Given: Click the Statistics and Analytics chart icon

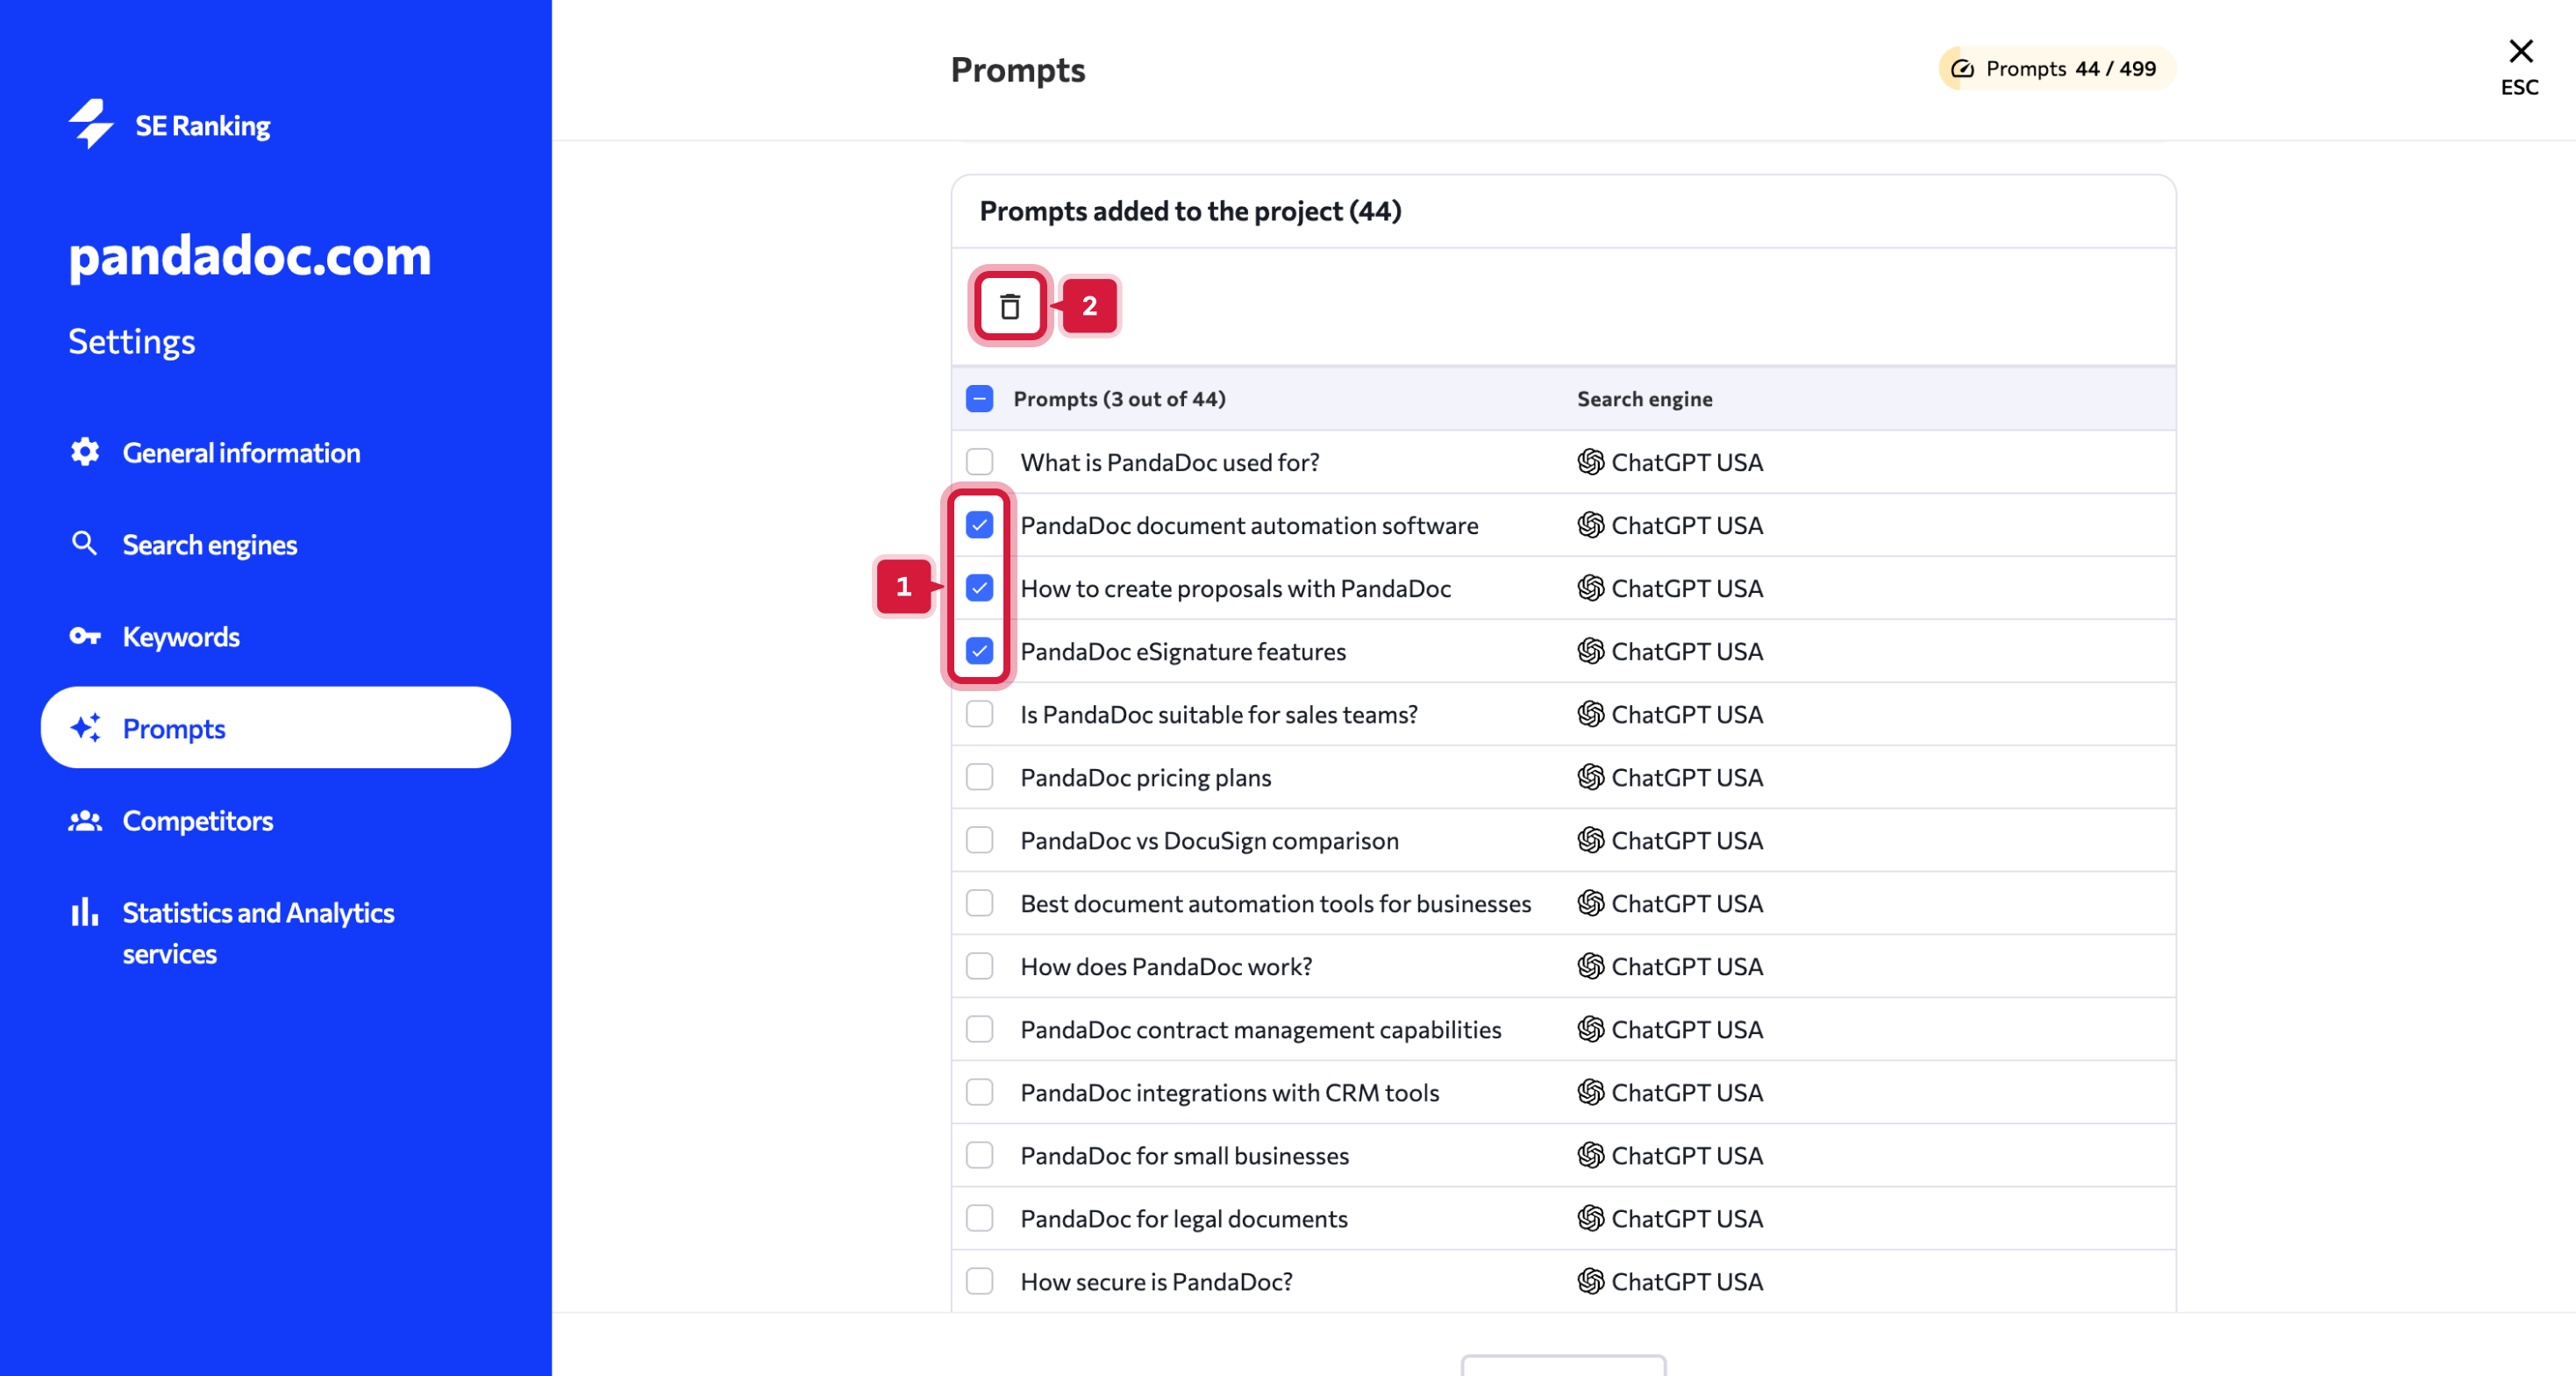Looking at the screenshot, I should [85, 912].
